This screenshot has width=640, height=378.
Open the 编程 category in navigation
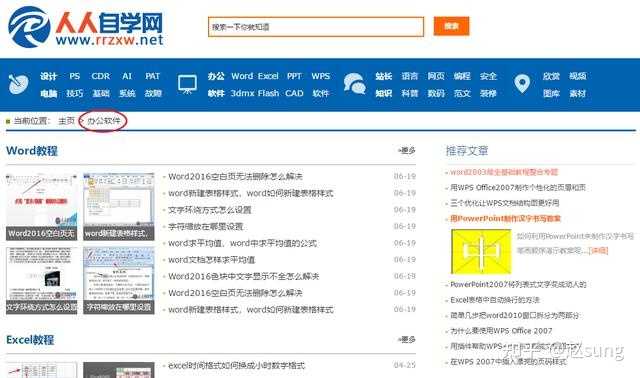coord(462,76)
